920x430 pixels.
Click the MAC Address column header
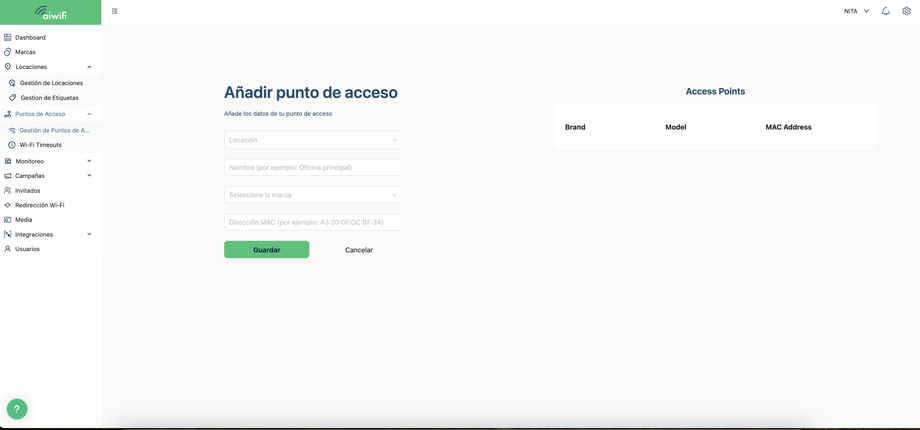click(789, 127)
